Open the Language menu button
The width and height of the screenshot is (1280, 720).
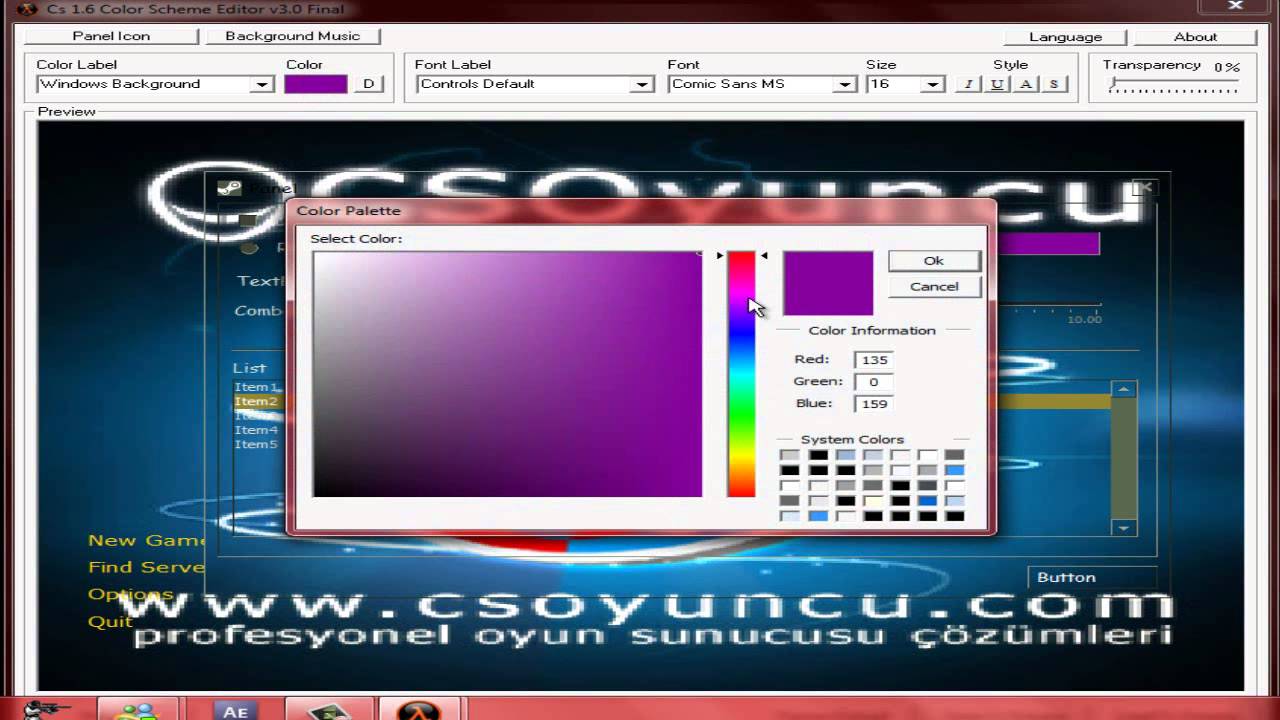[1065, 37]
